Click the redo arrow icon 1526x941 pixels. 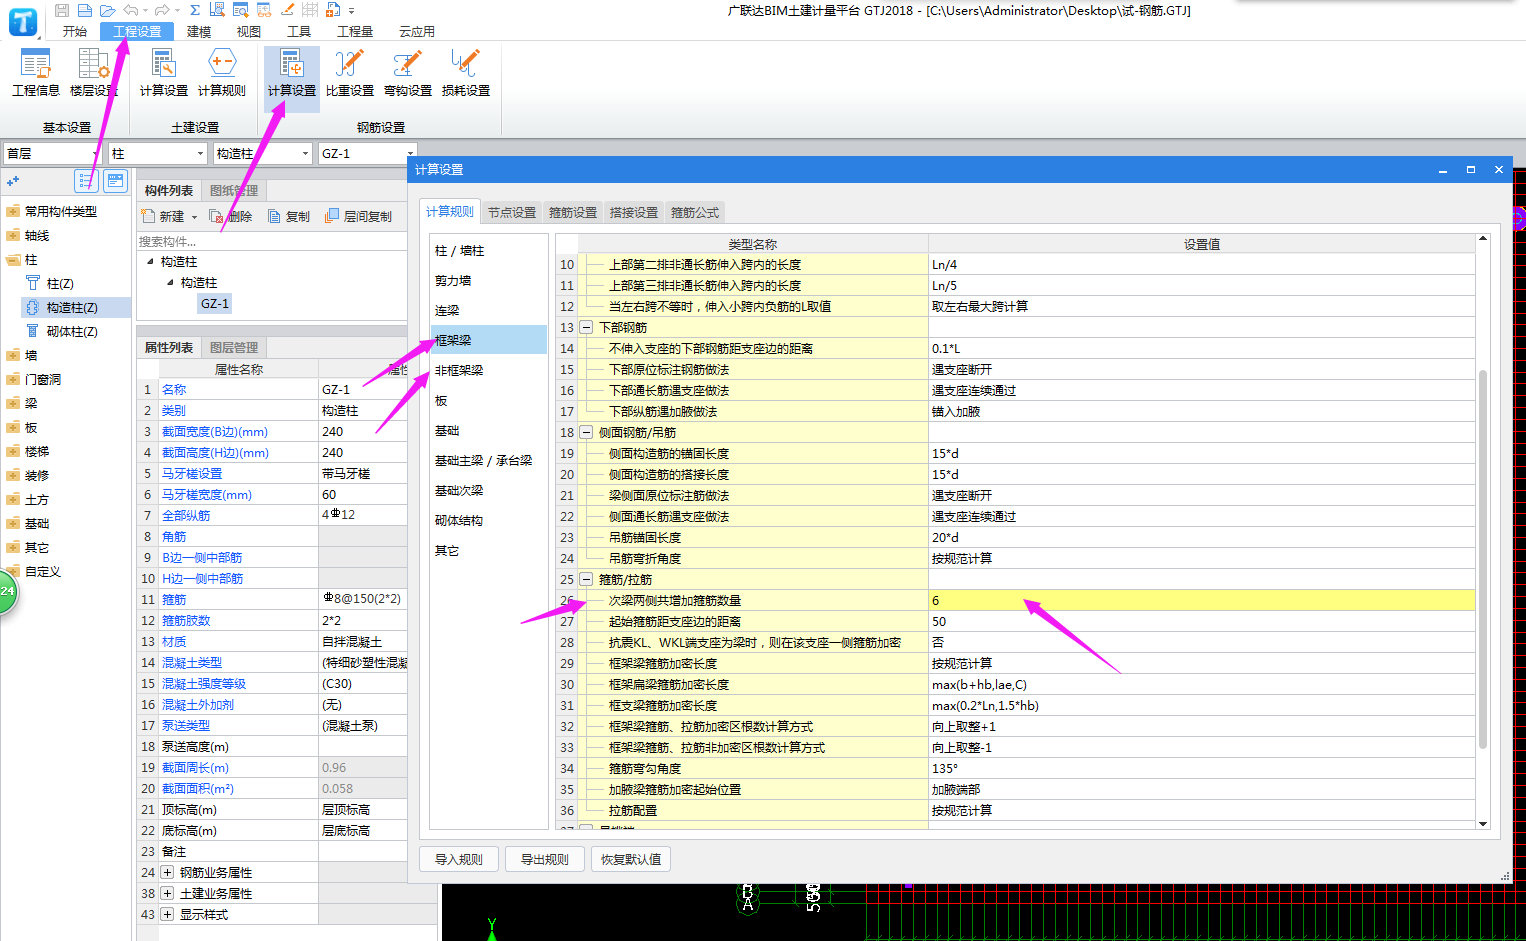[x=162, y=10]
